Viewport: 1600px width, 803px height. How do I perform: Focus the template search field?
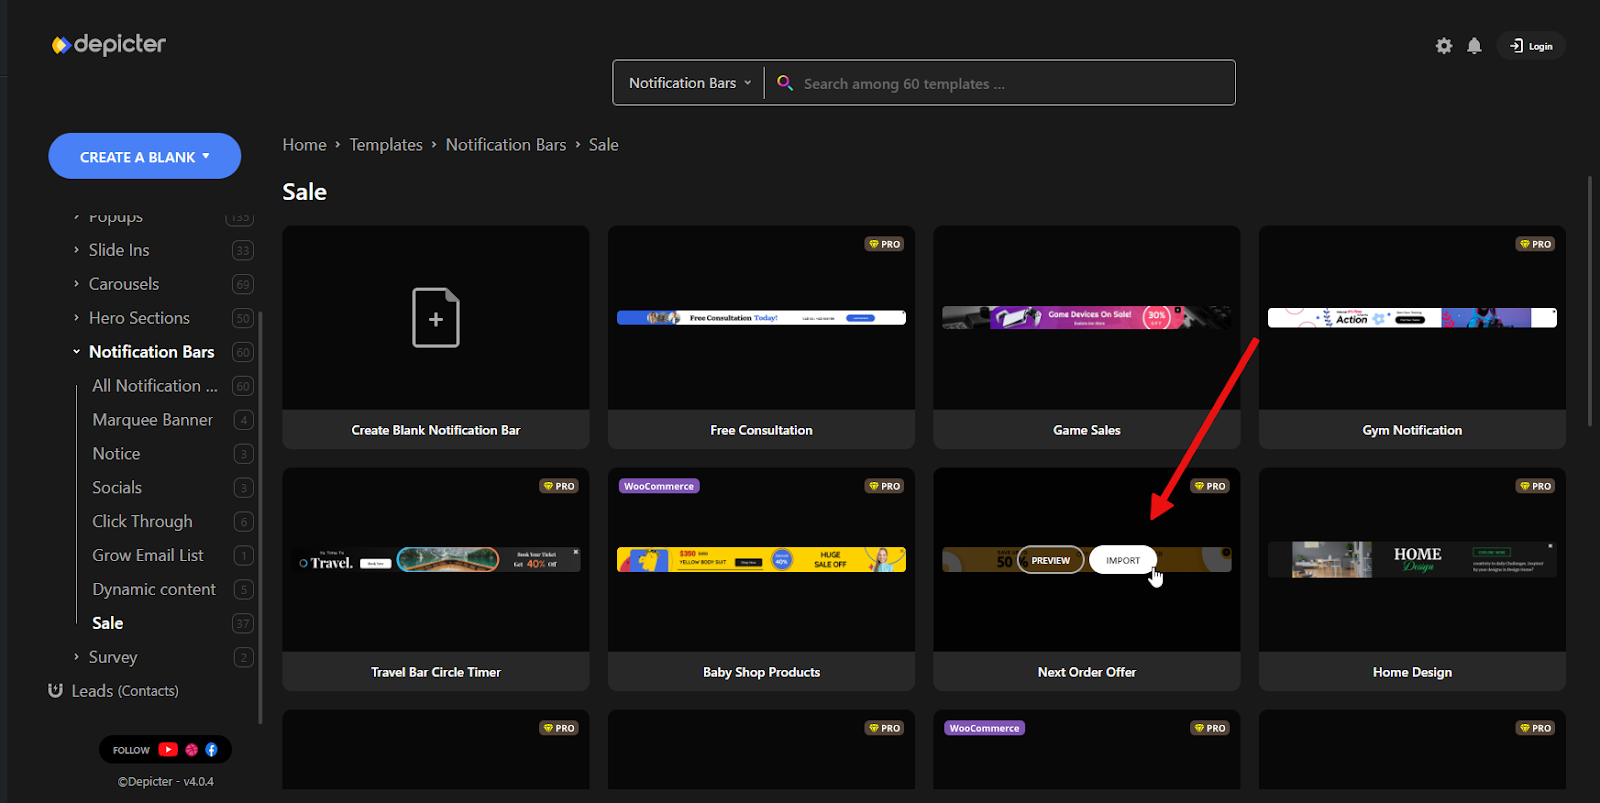point(1010,84)
